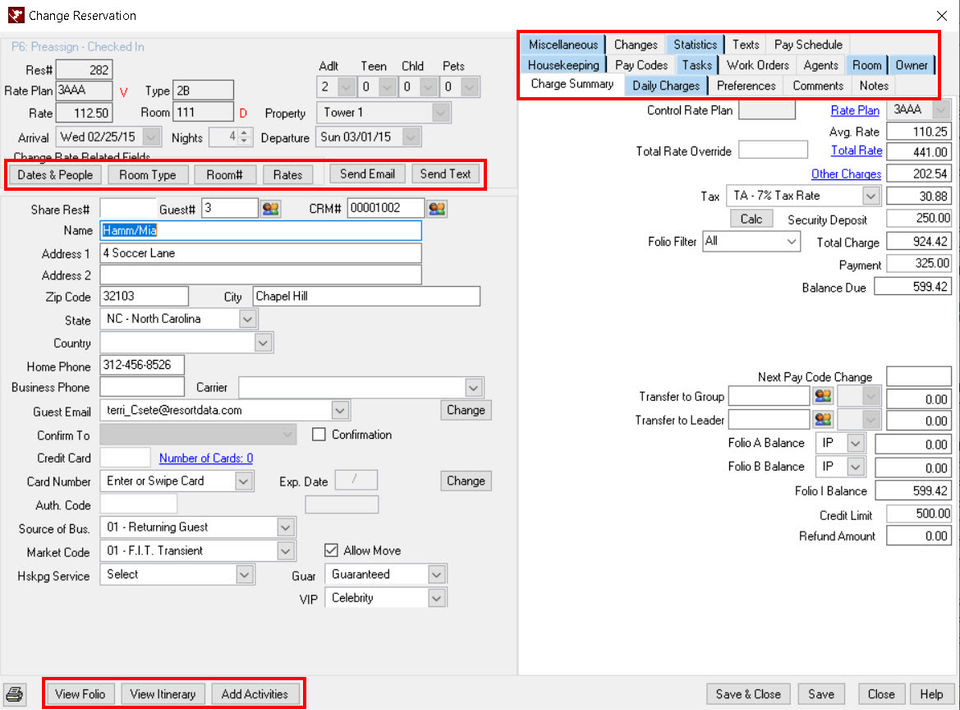Open the Other Charges link
Image resolution: width=960 pixels, height=710 pixels.
(846, 174)
